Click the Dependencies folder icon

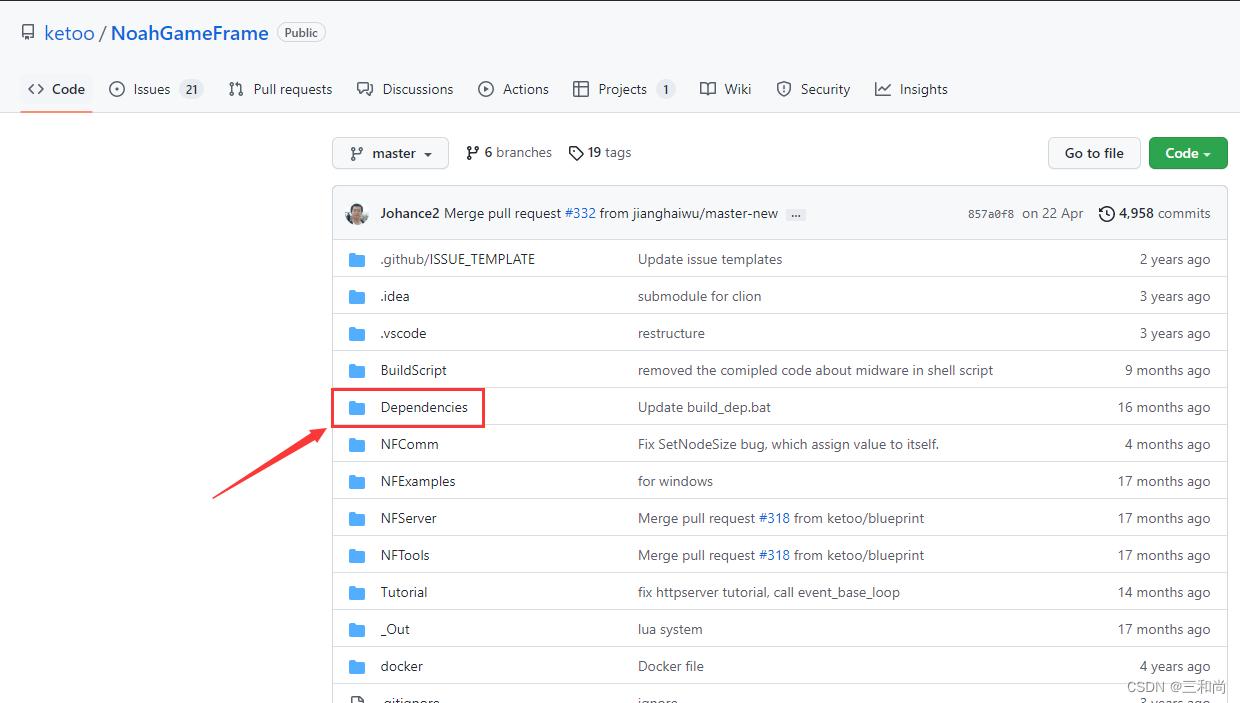pos(357,408)
